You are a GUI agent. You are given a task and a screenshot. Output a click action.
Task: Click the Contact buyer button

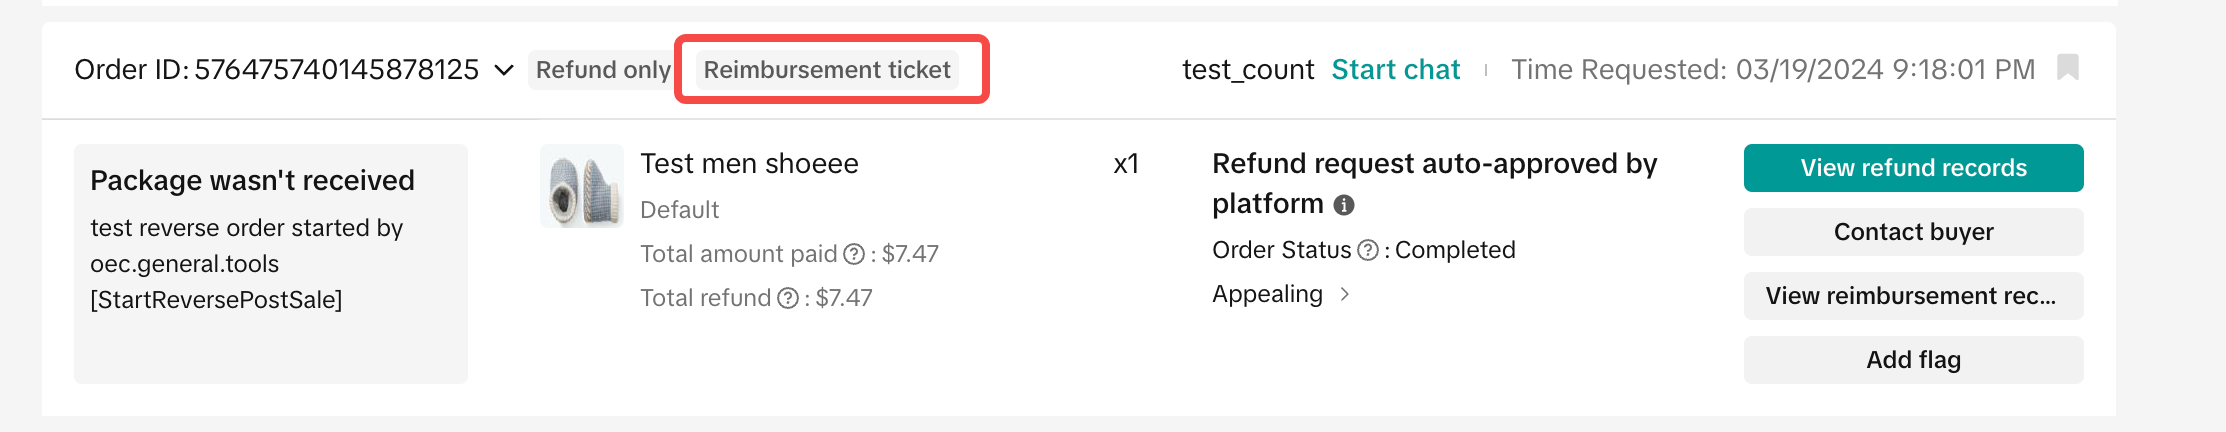(x=1913, y=232)
